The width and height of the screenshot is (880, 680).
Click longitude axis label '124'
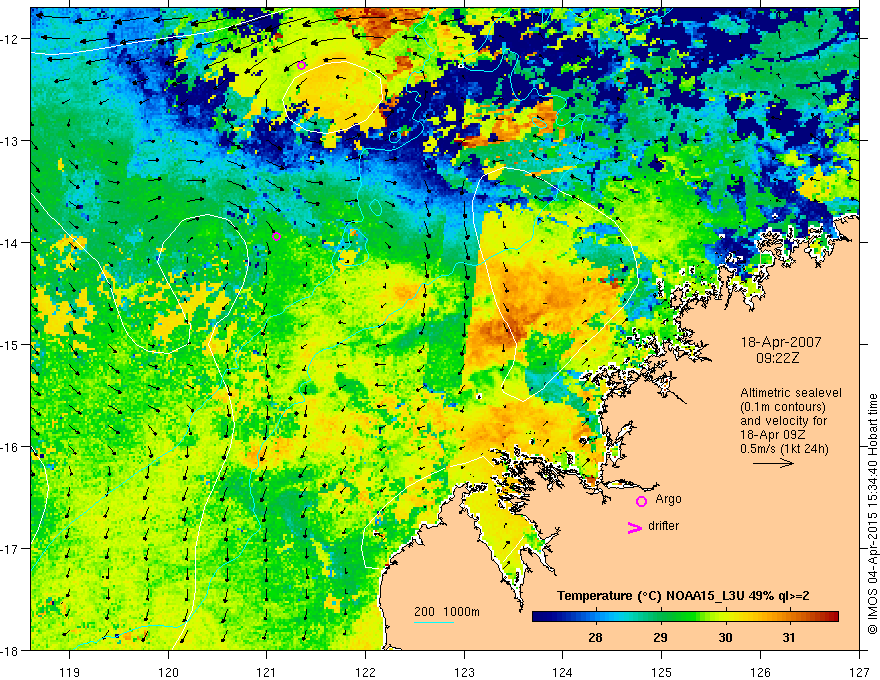pyautogui.click(x=563, y=672)
